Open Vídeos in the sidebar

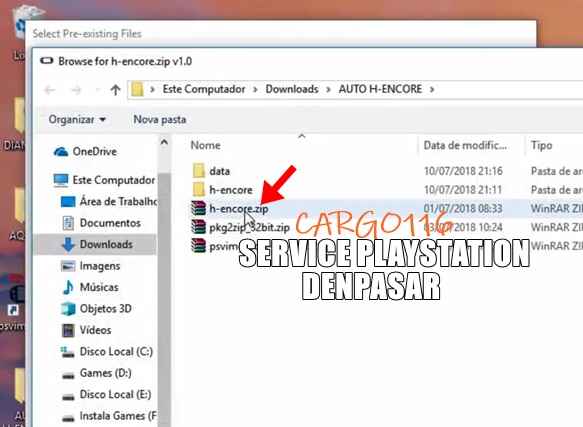coord(95,330)
